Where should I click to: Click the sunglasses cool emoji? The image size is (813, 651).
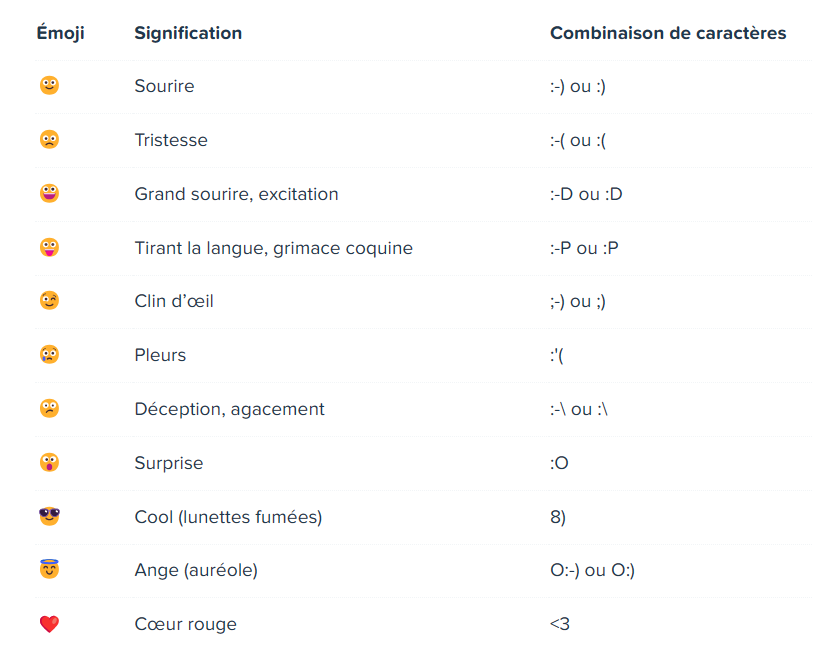click(49, 517)
